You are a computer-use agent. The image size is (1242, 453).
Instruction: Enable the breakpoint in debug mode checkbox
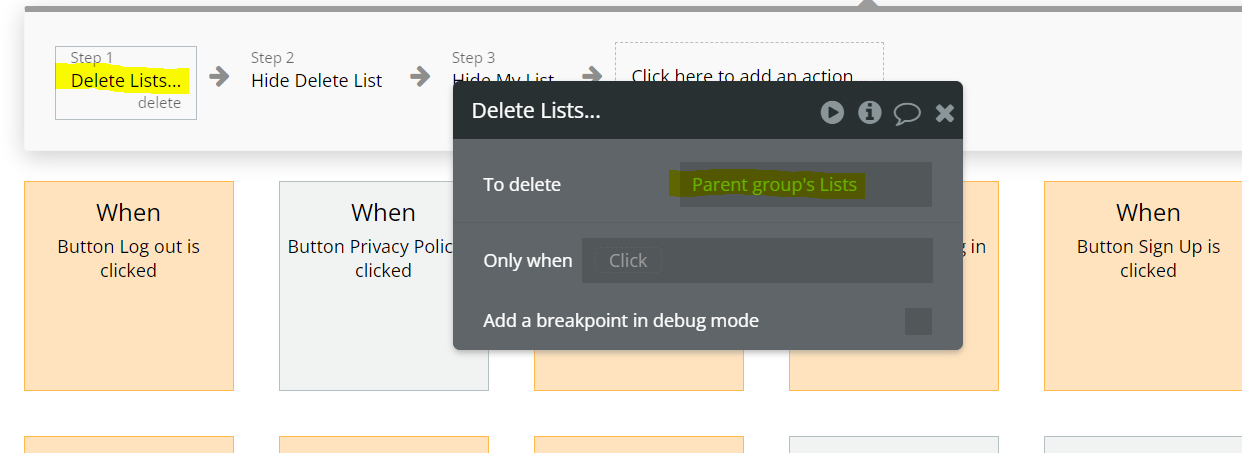pyautogui.click(x=918, y=321)
